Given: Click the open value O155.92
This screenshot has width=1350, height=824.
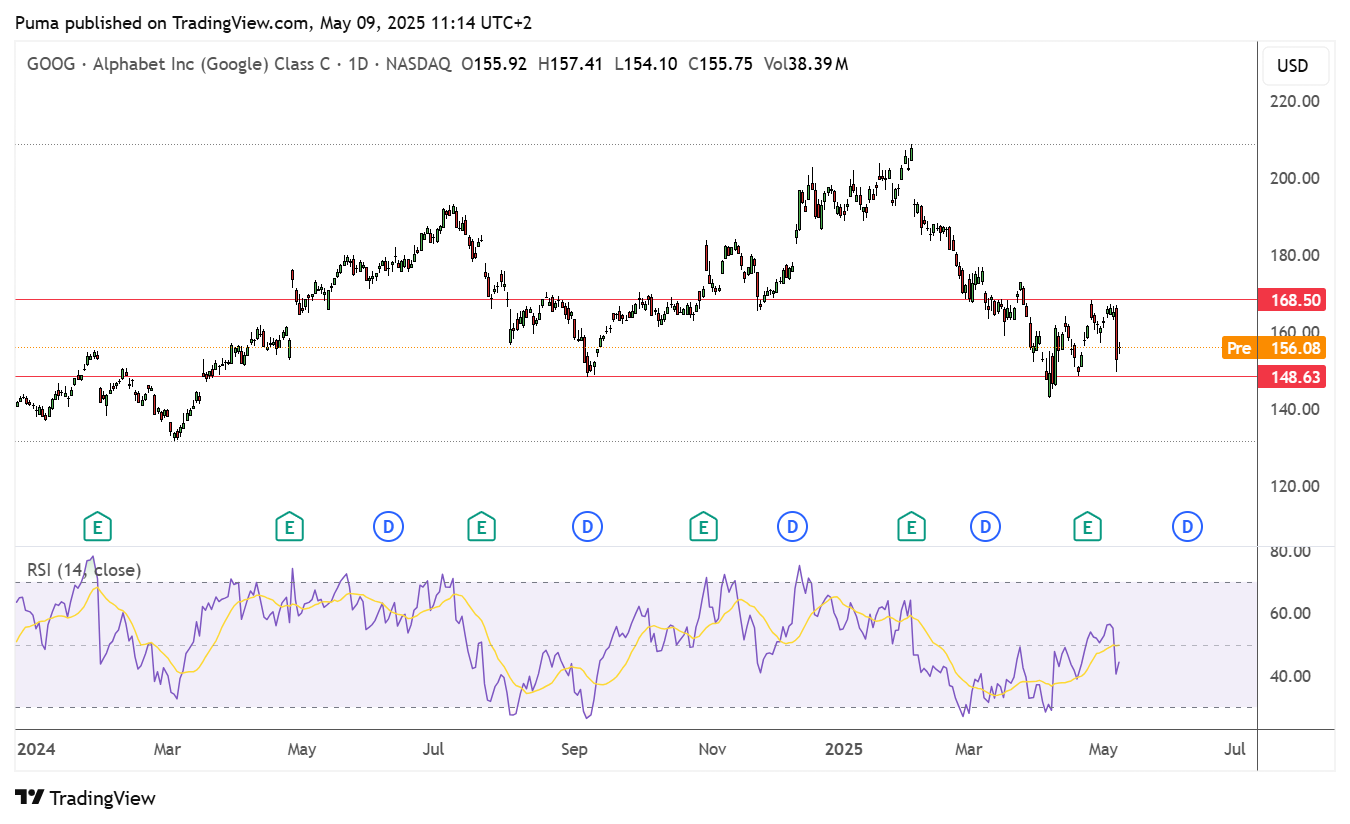Looking at the screenshot, I should [x=494, y=64].
